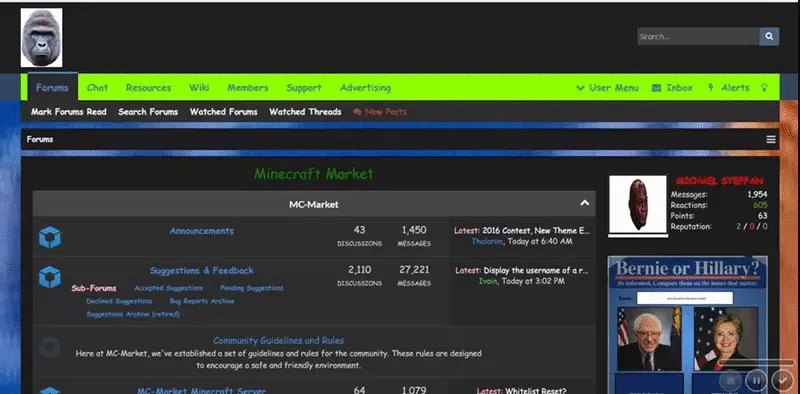Click the search magnifier button

769,36
